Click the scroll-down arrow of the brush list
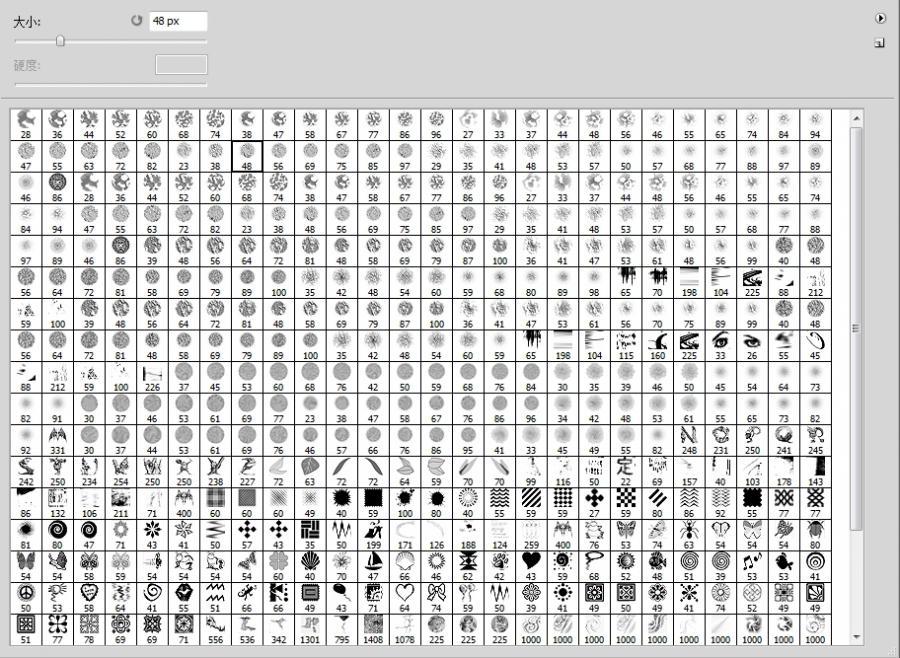Image resolution: width=900 pixels, height=658 pixels. (856, 637)
